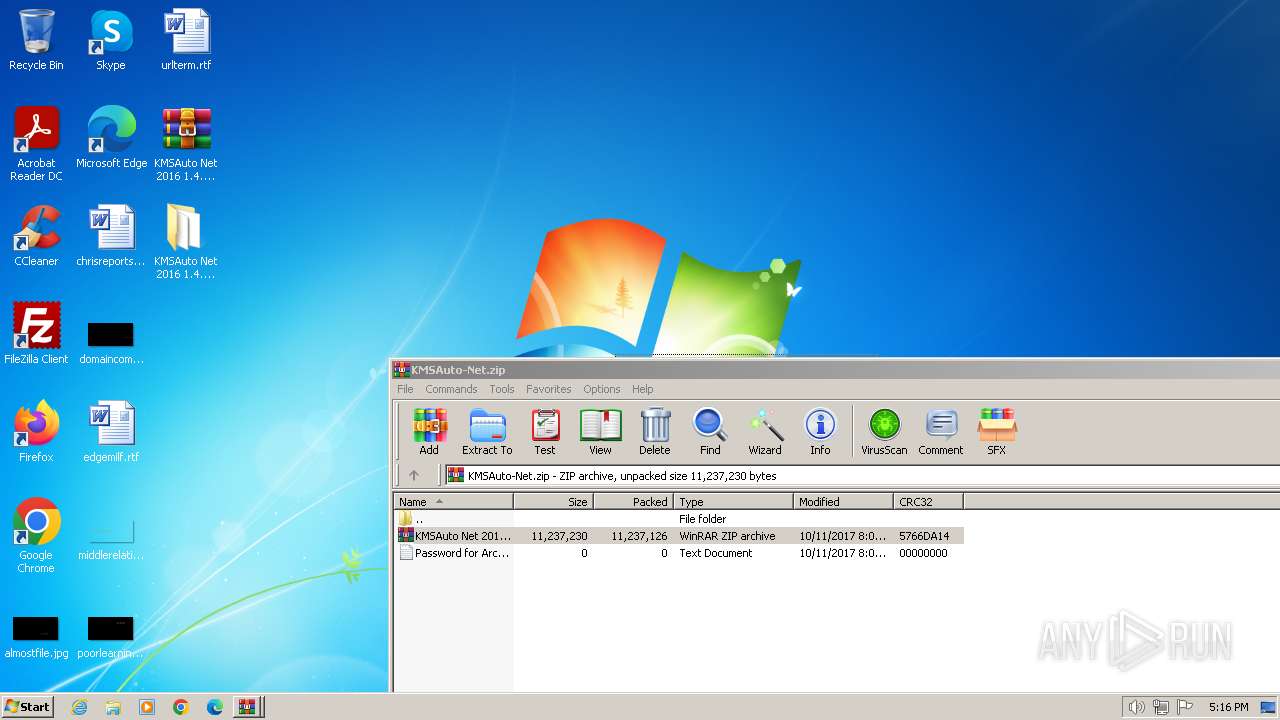Click the View toolbar icon
Screen dimensions: 1280x720
pos(600,432)
